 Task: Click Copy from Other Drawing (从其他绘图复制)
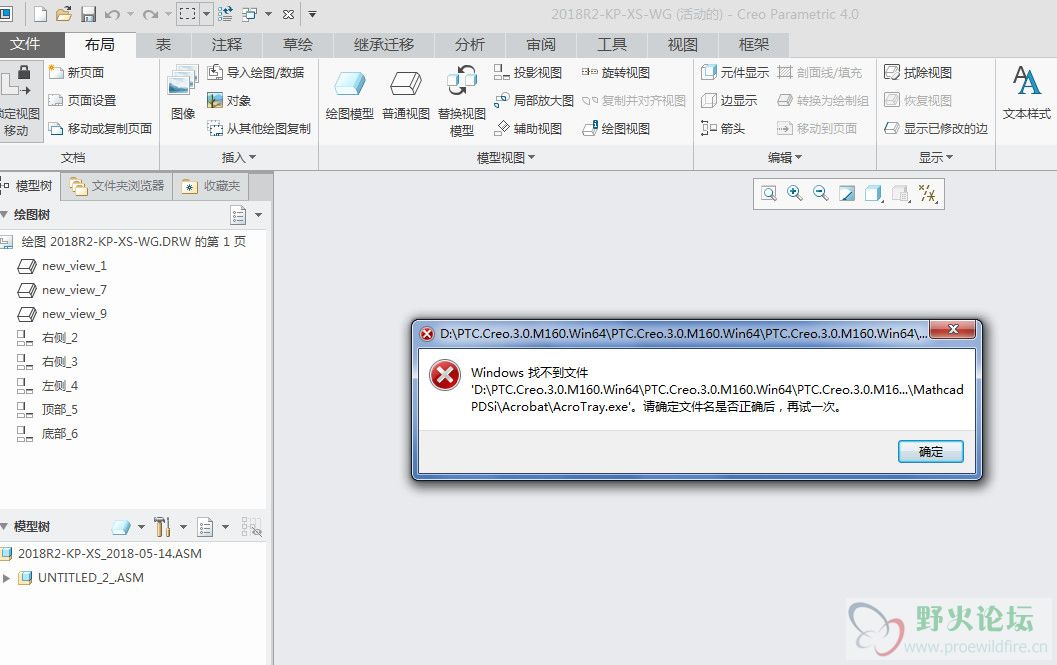[x=259, y=128]
